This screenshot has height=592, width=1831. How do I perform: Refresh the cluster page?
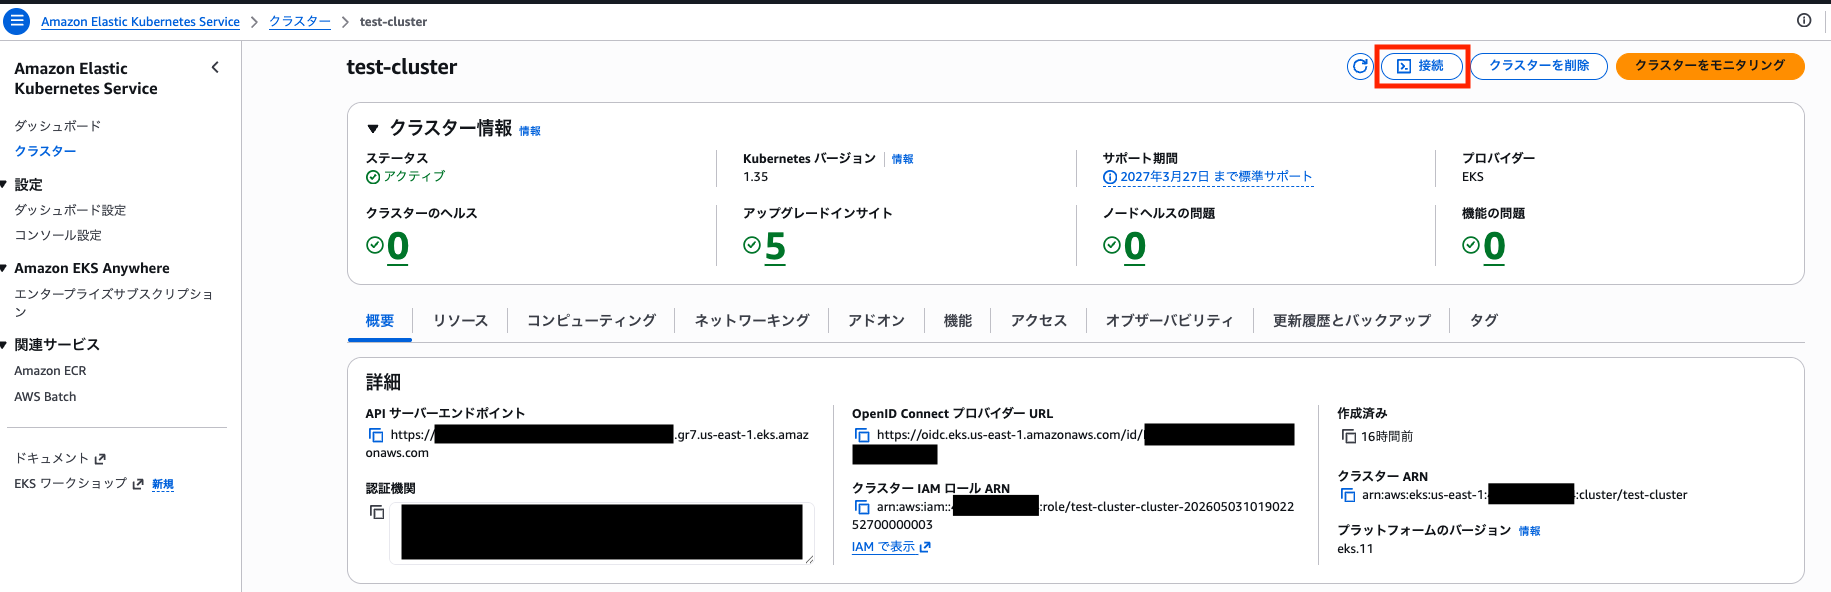(1360, 66)
